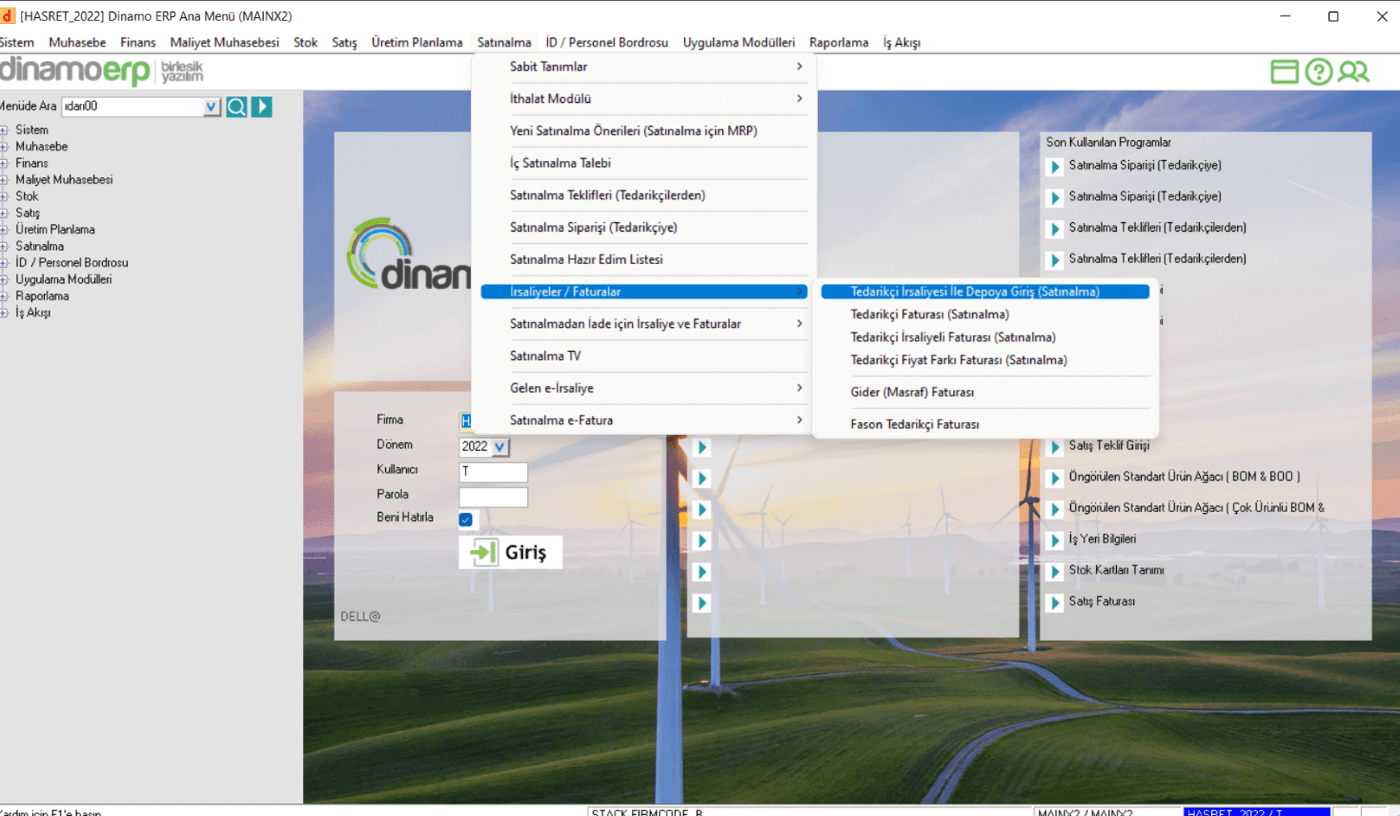Viewport: 1400px width, 816px height.
Task: Open recent program İş Yeri Bilgileri
Action: 1102,539
